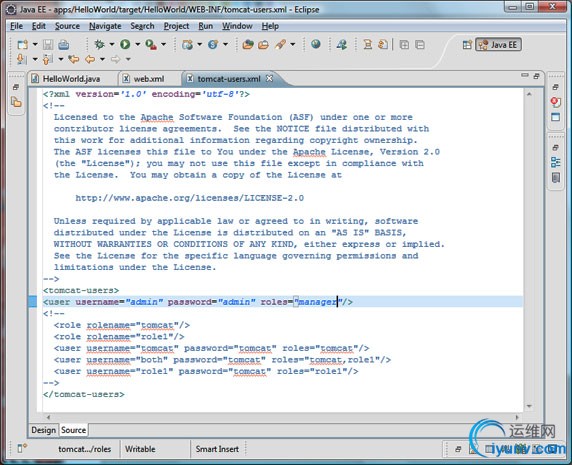
Task: Select the tomcat-users.xml editor tab
Action: point(229,79)
